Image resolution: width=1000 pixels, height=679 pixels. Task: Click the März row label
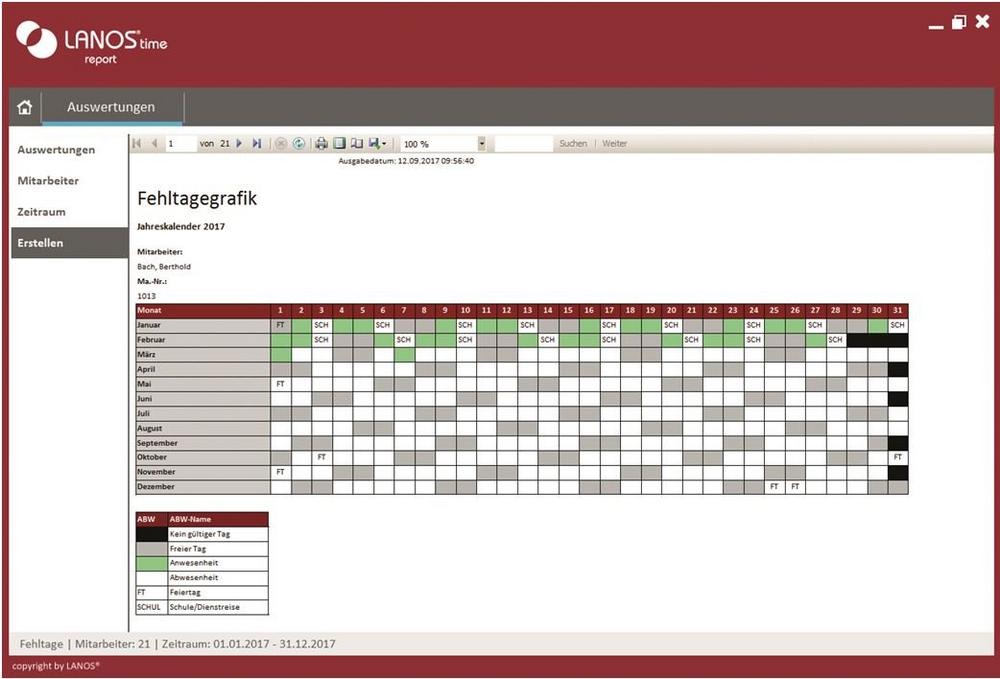203,354
